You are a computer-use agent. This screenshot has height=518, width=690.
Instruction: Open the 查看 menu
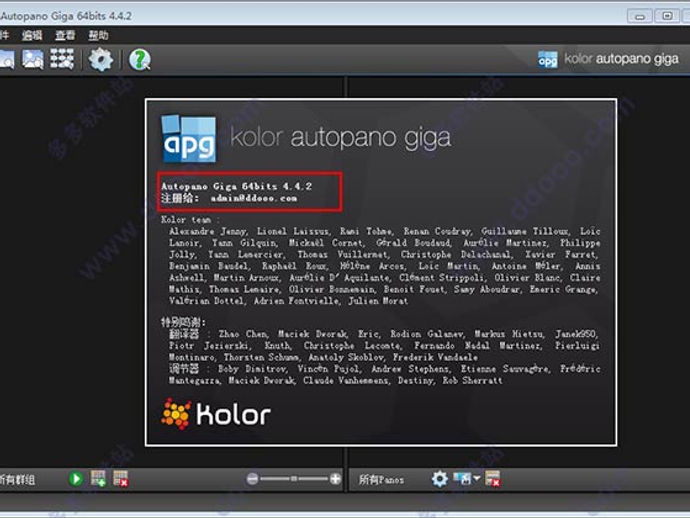(65, 35)
